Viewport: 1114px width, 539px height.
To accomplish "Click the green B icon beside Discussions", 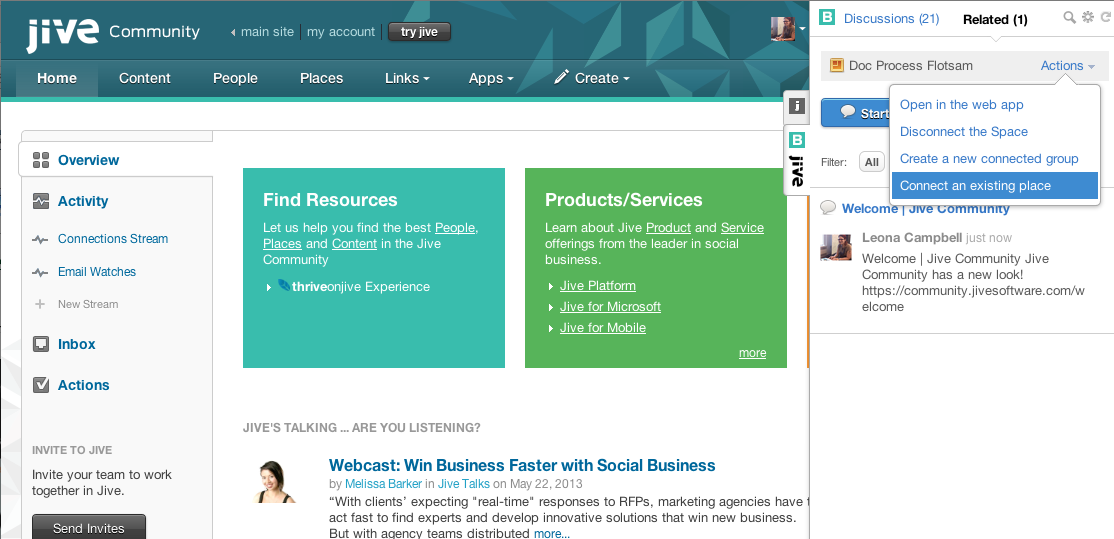I will 826,18.
